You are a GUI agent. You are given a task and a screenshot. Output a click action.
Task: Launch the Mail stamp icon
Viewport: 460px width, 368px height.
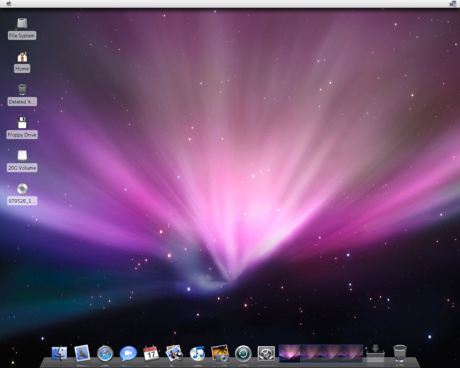click(x=82, y=353)
